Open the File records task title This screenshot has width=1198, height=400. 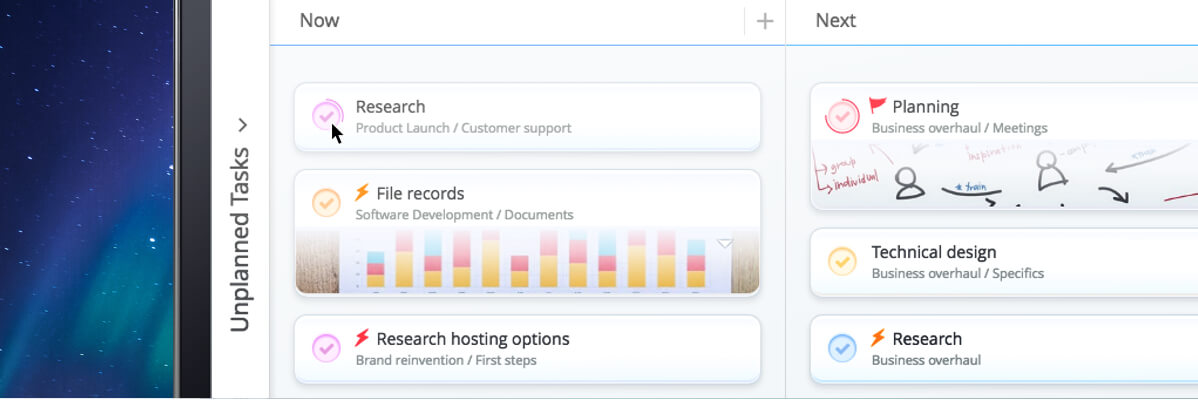(420, 194)
